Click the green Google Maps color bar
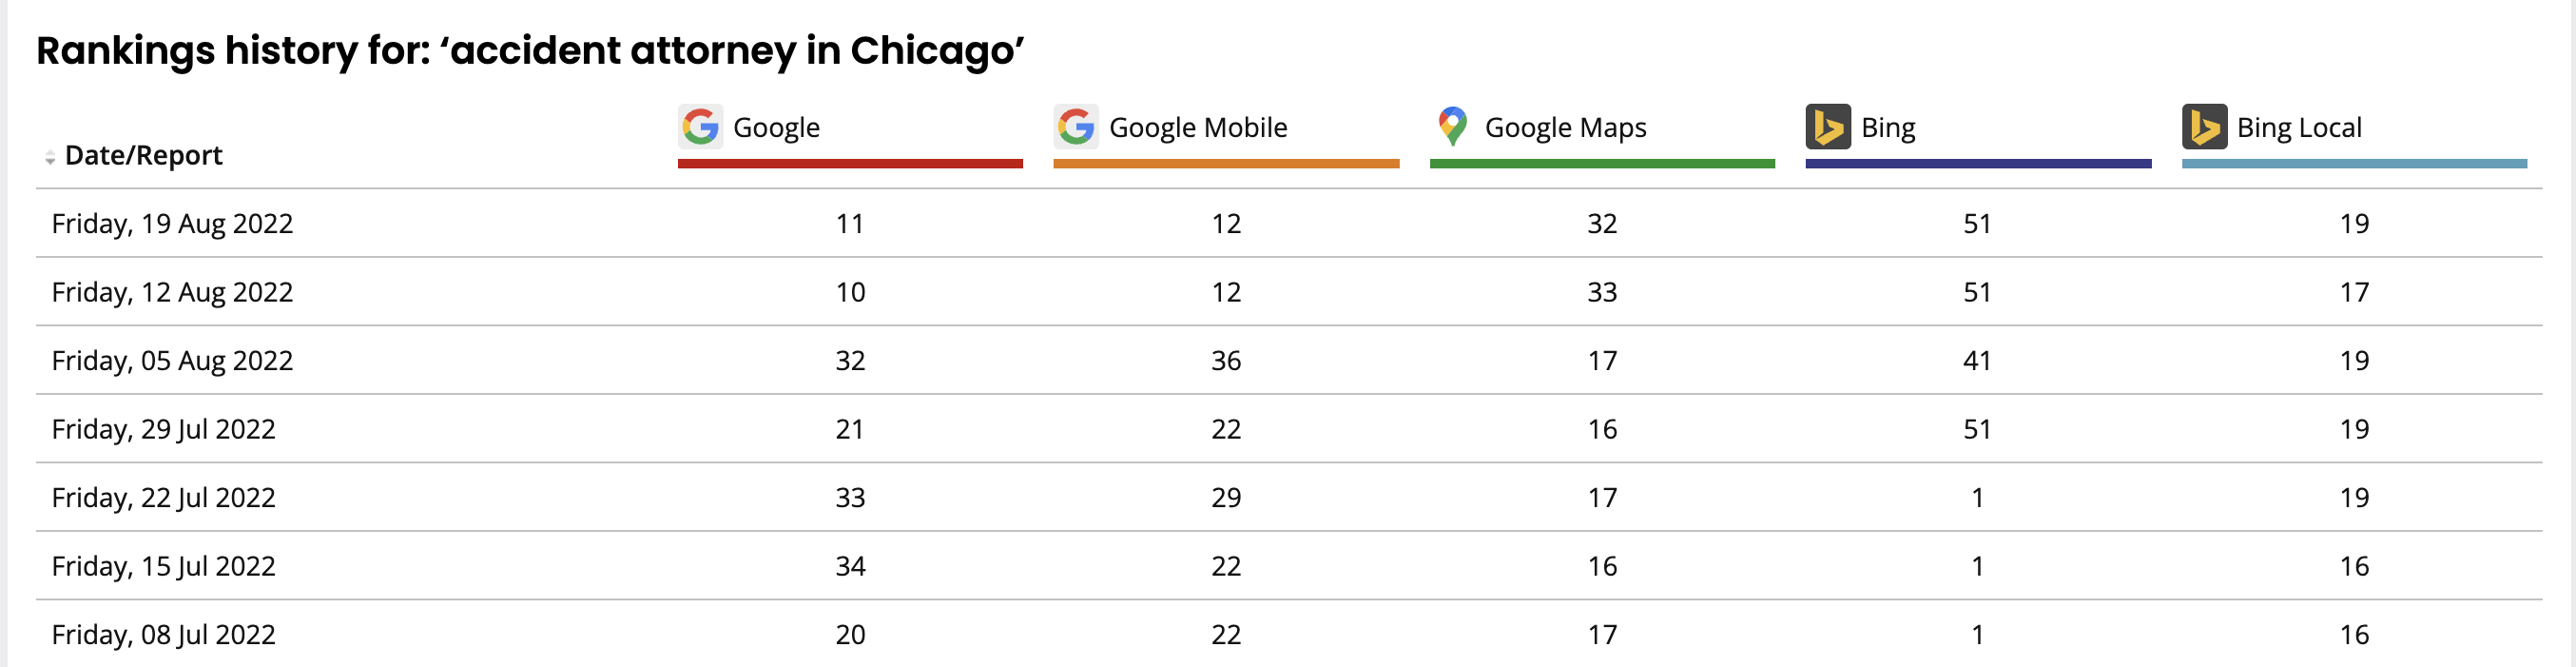 1602,163
